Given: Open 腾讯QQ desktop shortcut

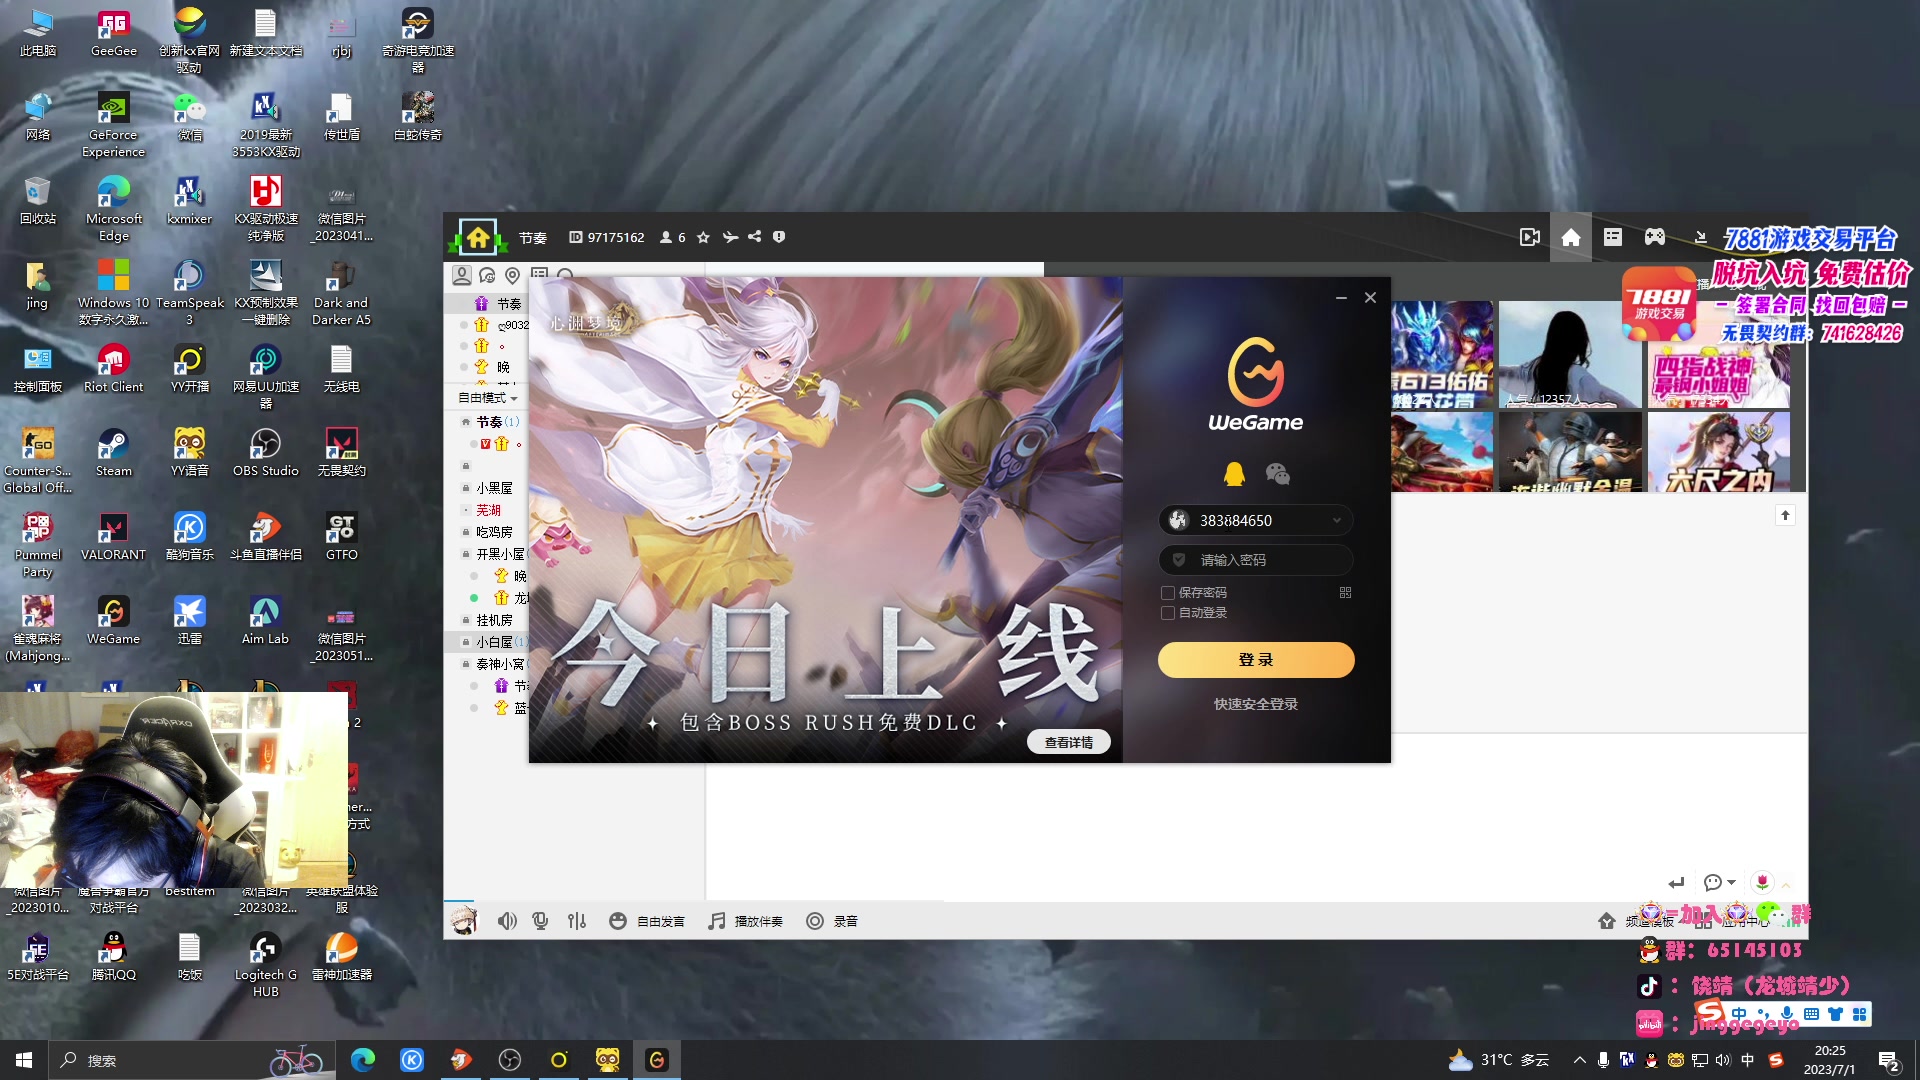Looking at the screenshot, I should 113,957.
